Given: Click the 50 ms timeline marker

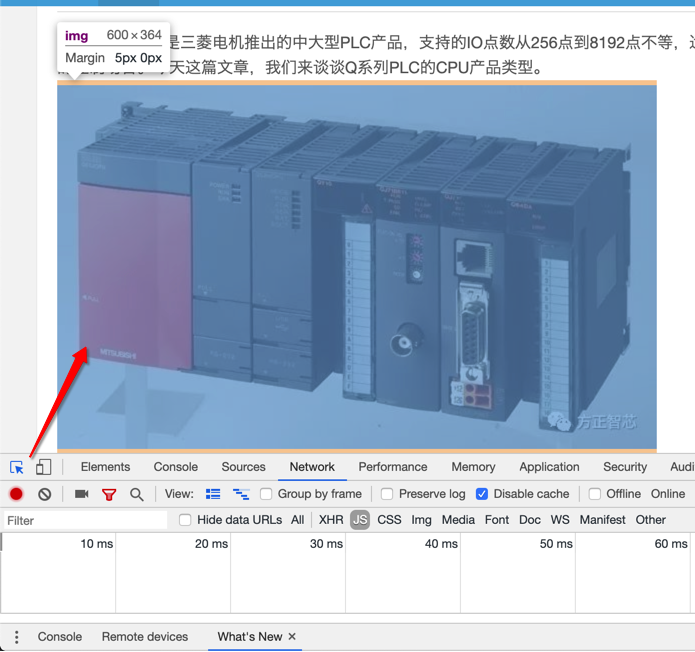Looking at the screenshot, I should click(x=556, y=544).
